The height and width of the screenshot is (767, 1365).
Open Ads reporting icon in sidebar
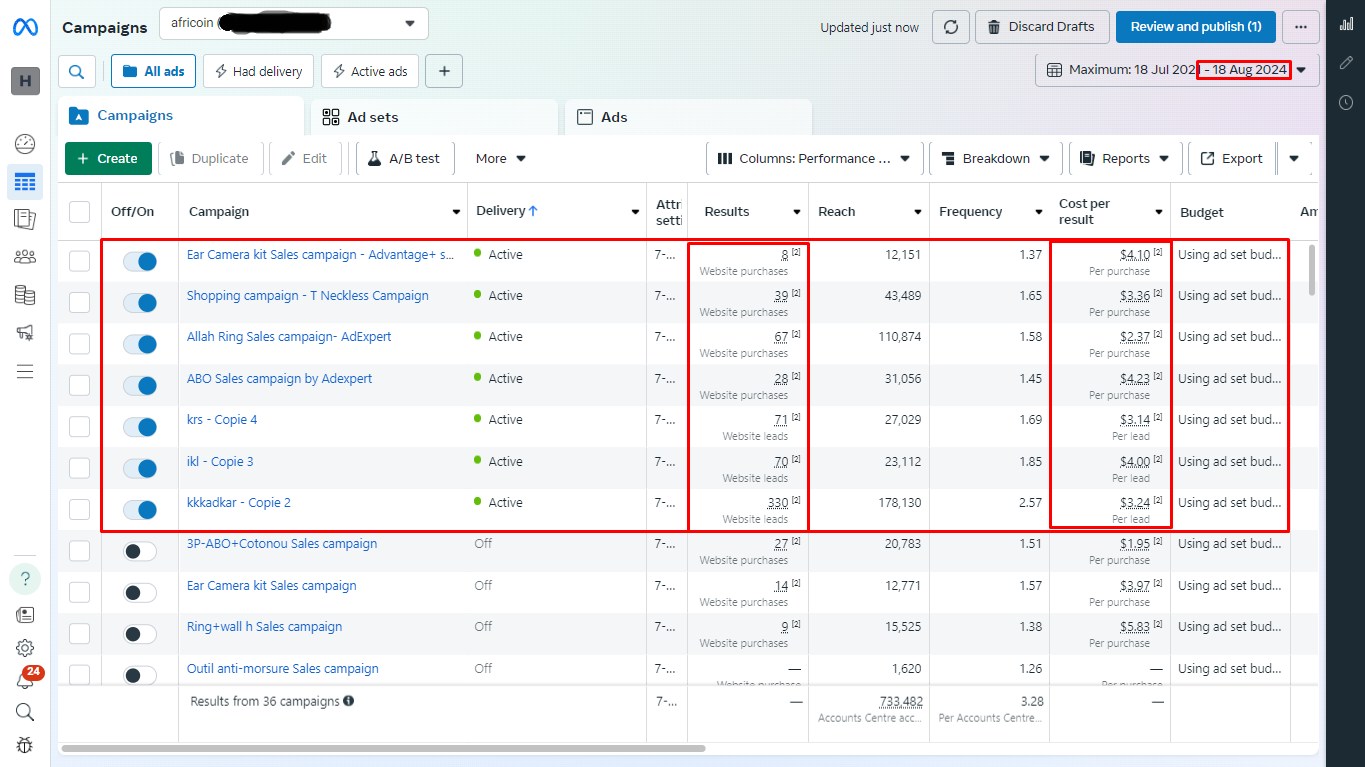(x=25, y=219)
